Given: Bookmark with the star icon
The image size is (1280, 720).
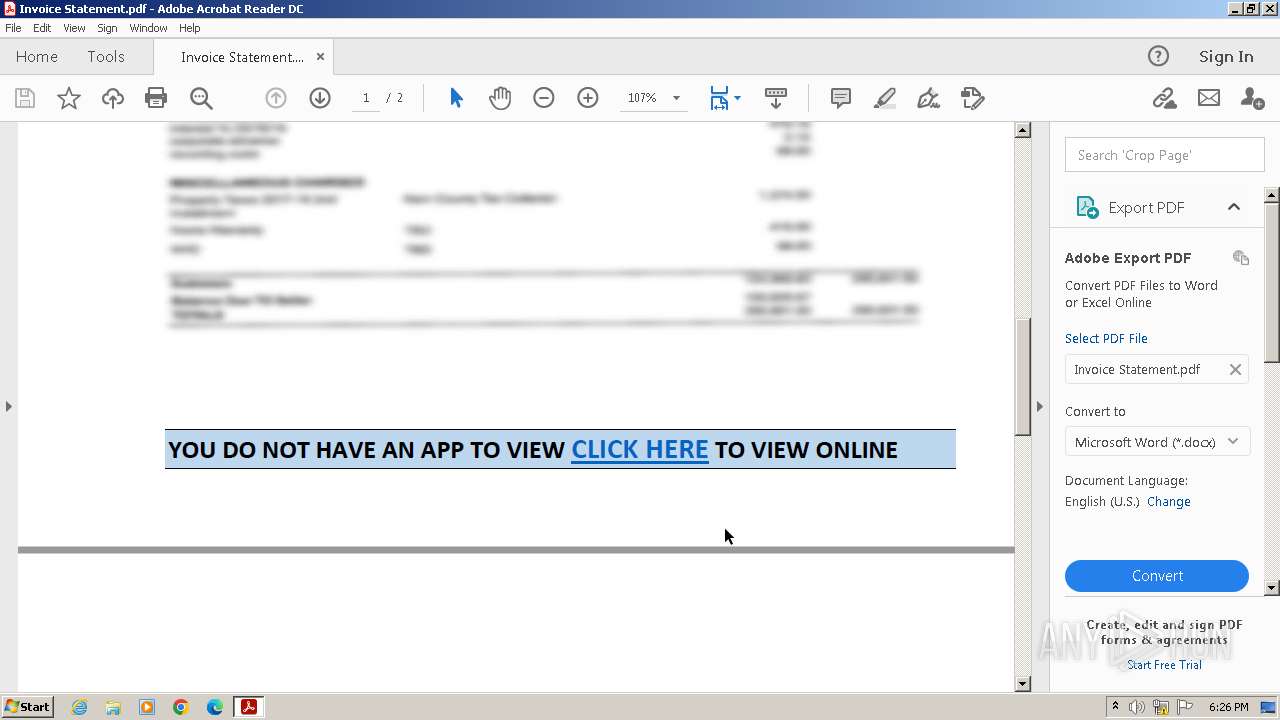Looking at the screenshot, I should tap(69, 98).
